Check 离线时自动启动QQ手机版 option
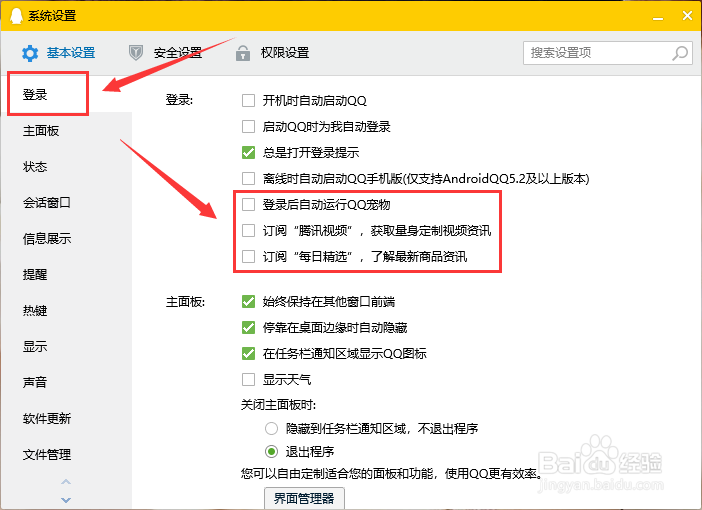Image resolution: width=702 pixels, height=510 pixels. pos(248,178)
